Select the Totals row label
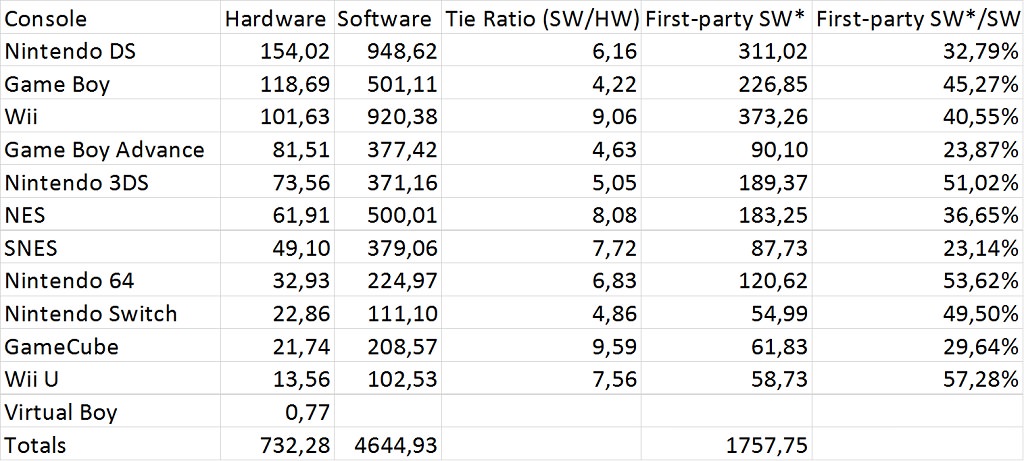The height and width of the screenshot is (461, 1024). pos(110,444)
